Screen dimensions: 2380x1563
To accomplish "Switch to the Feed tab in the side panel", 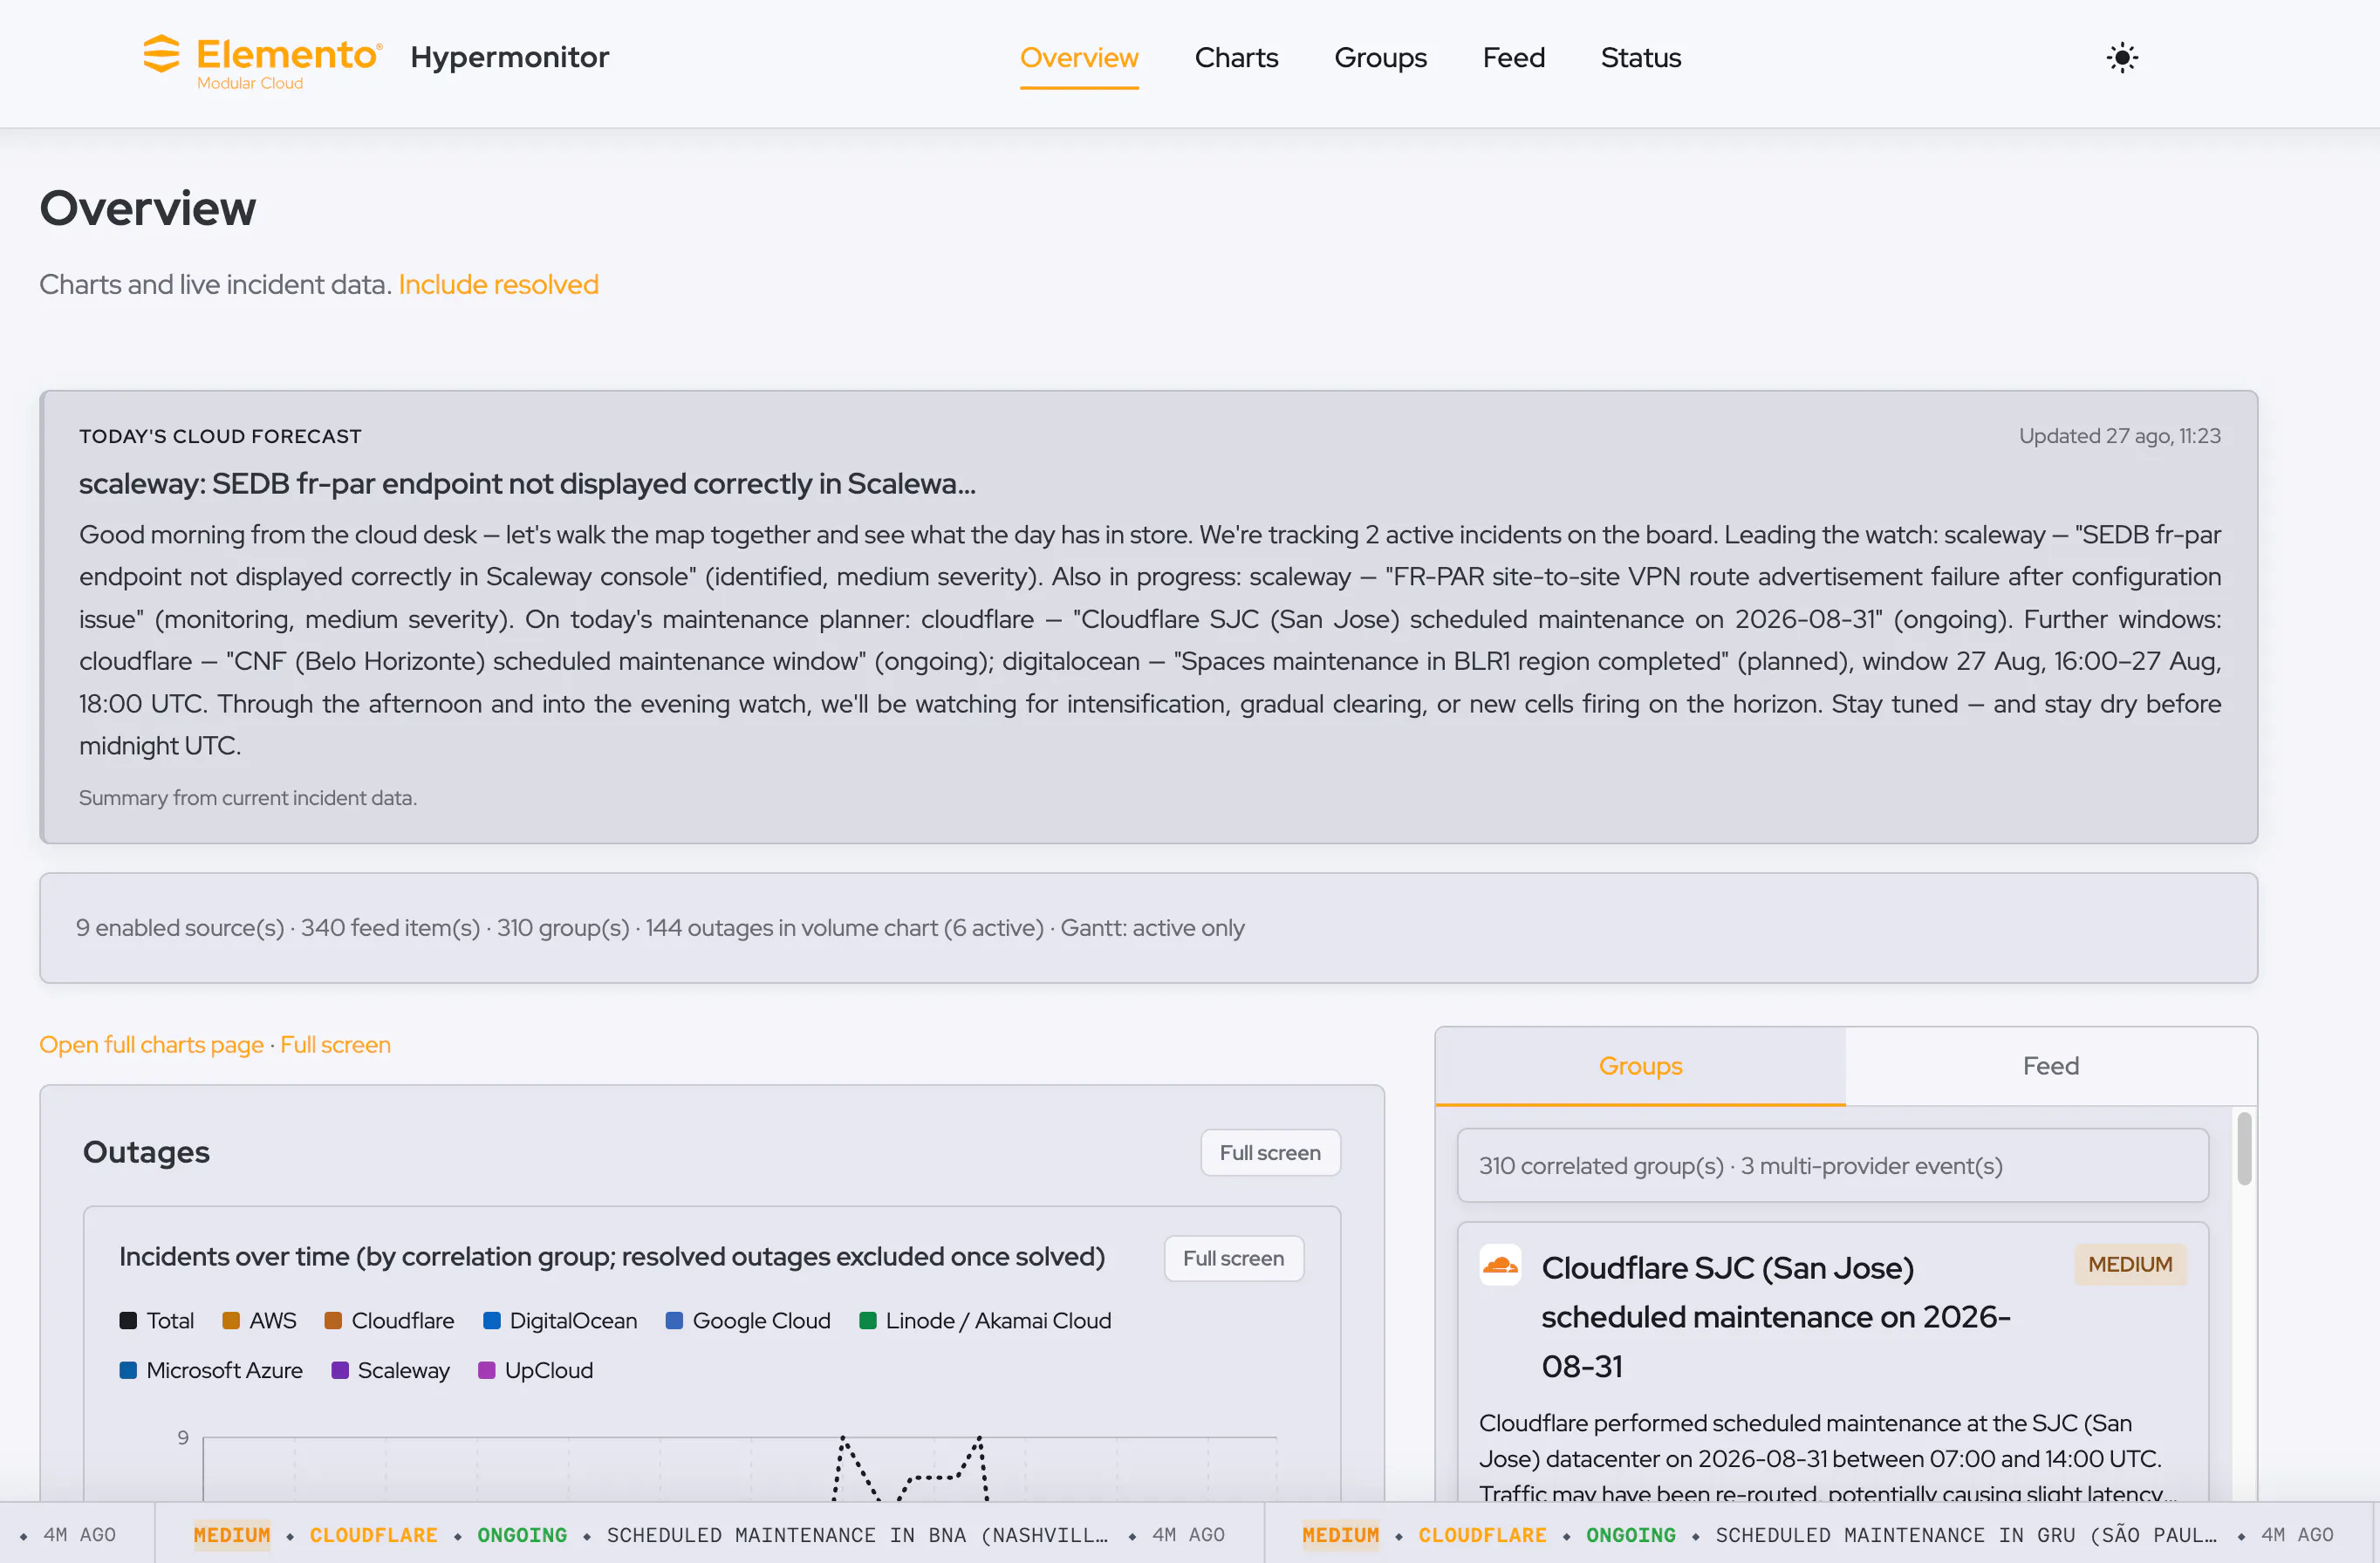I will pos(2050,1066).
